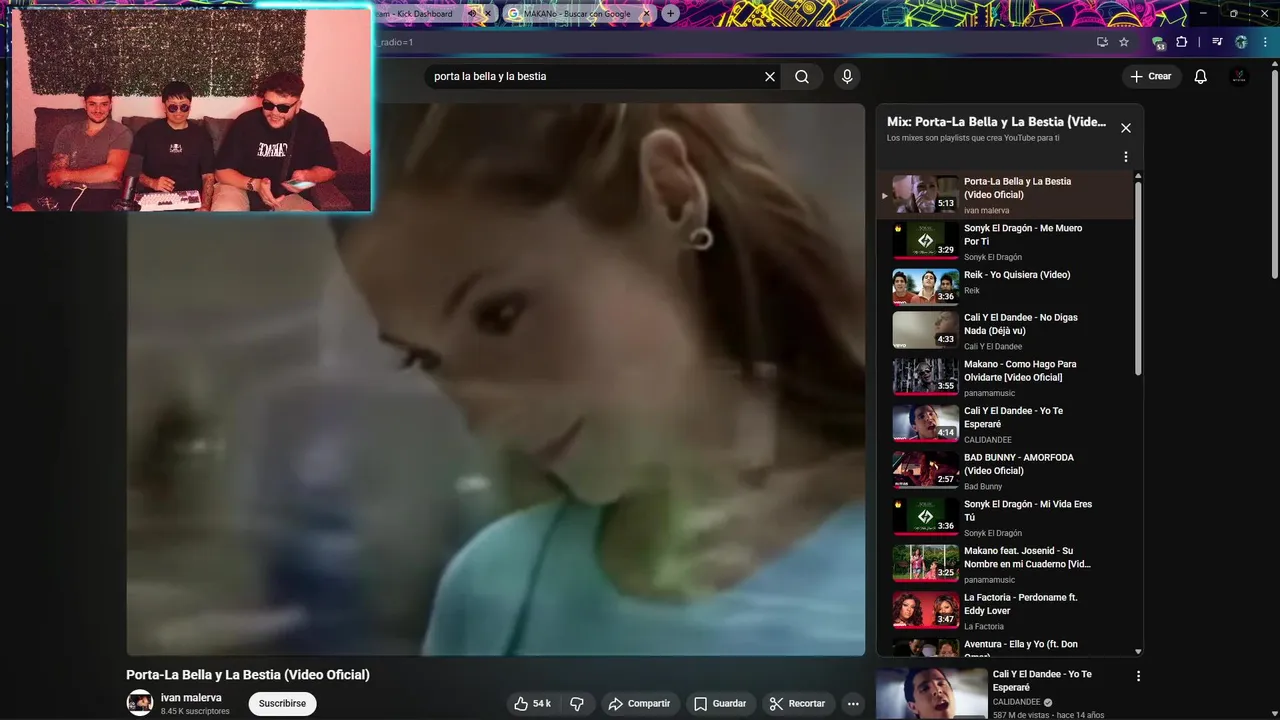Screen dimensions: 1280x720
Task: Click the Compartir button
Action: pyautogui.click(x=639, y=704)
